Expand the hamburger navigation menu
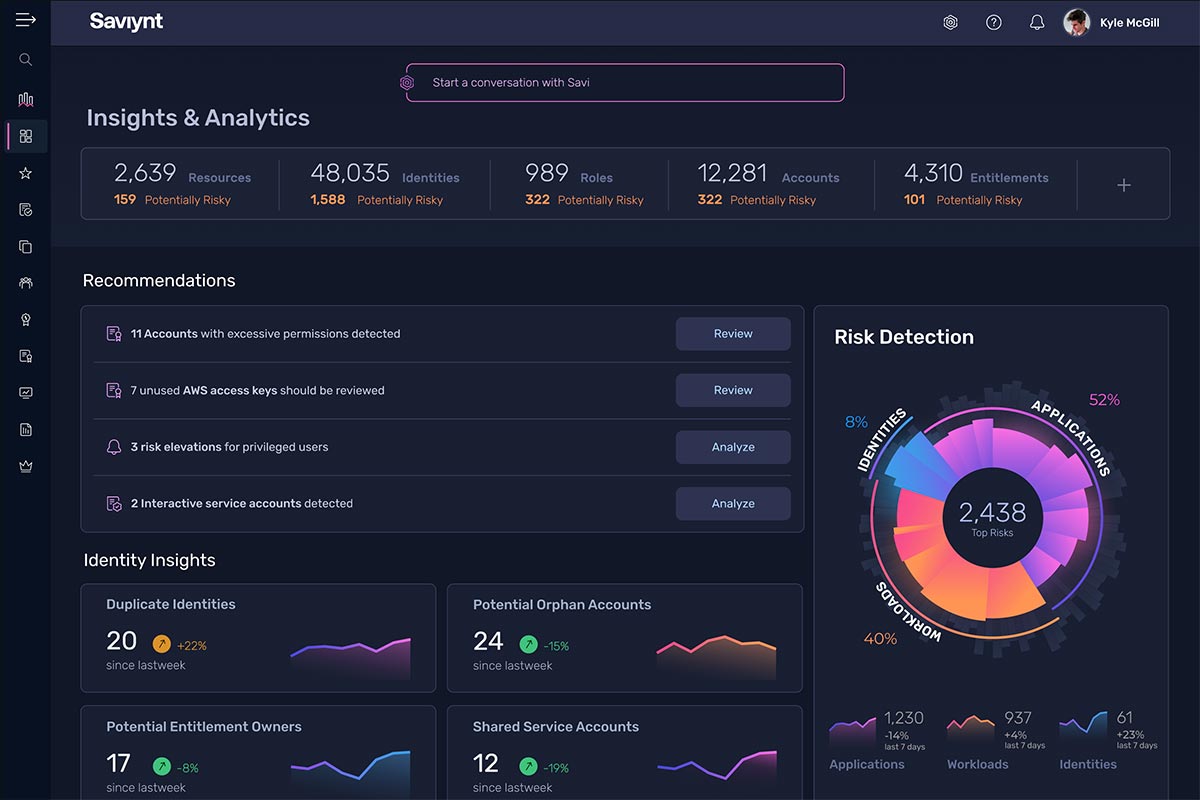This screenshot has width=1200, height=800. point(26,21)
